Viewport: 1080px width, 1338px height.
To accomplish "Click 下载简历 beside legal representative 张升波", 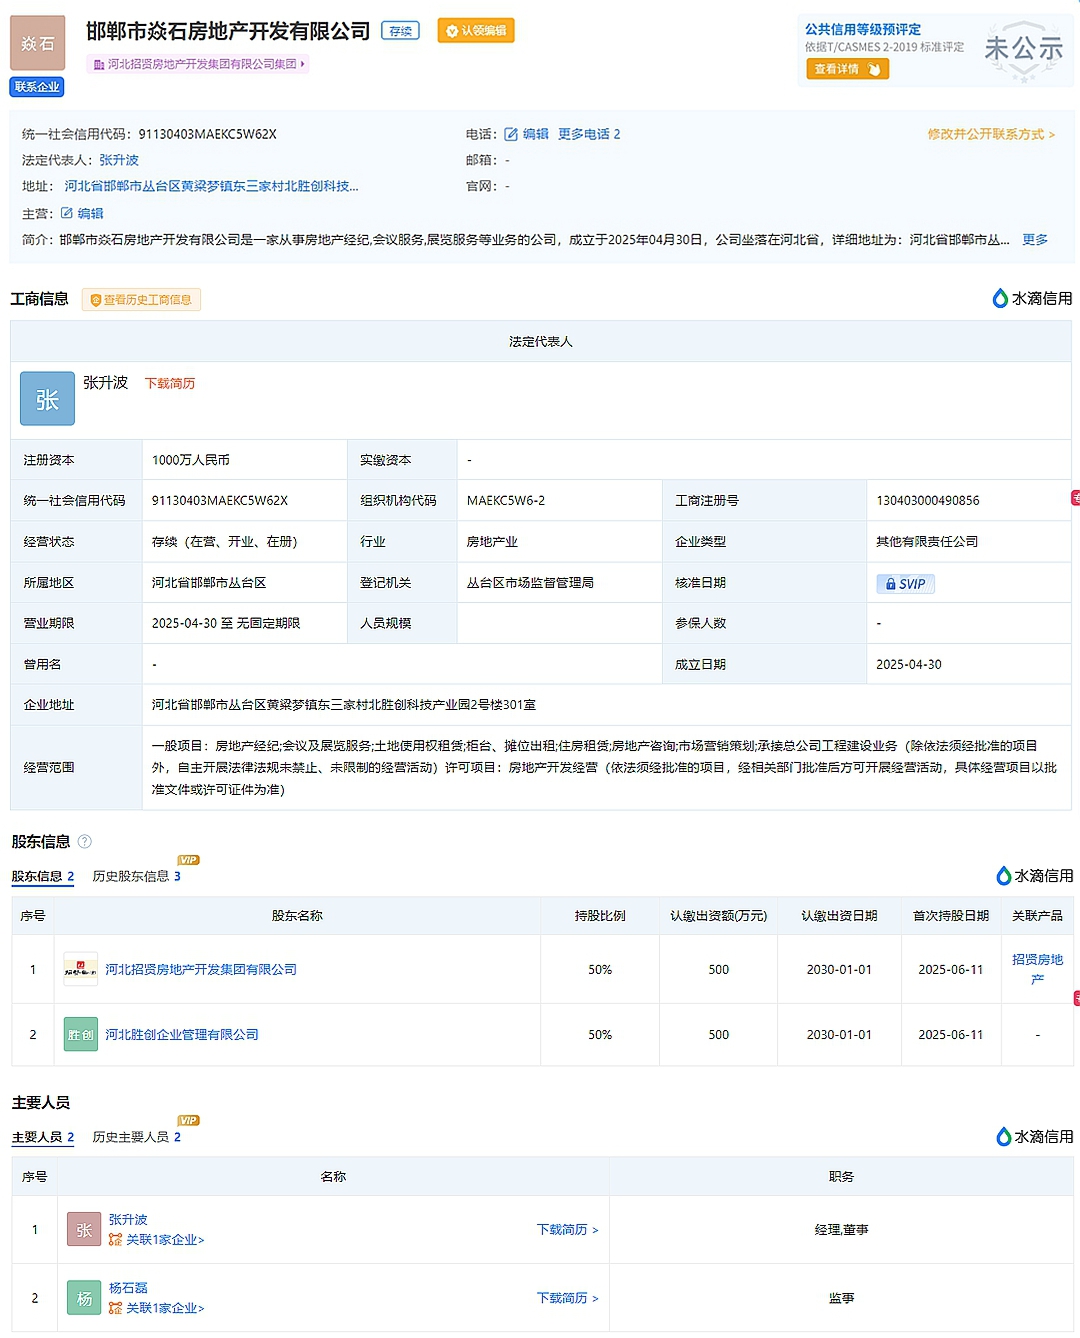I will [x=170, y=384].
